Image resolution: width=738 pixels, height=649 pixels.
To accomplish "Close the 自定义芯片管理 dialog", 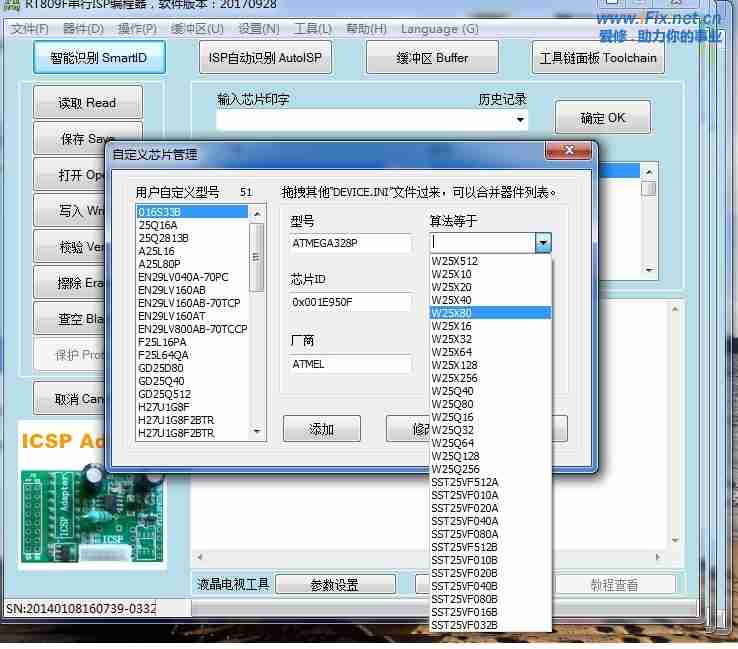I will (569, 151).
